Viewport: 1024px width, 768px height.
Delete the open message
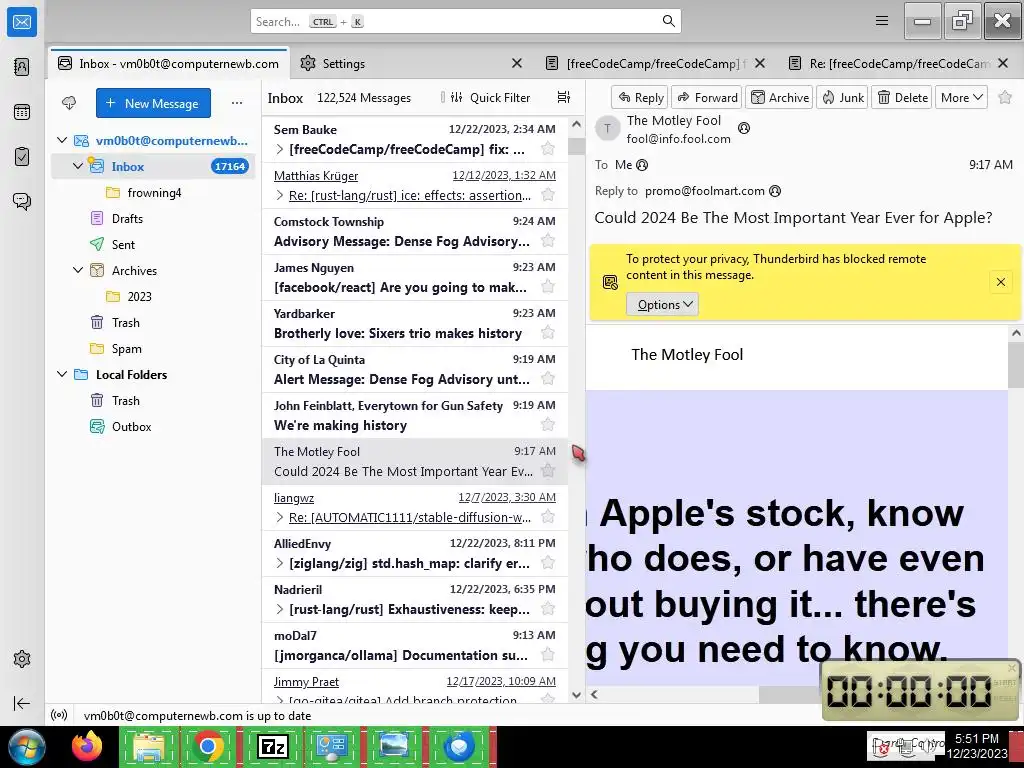tap(902, 97)
